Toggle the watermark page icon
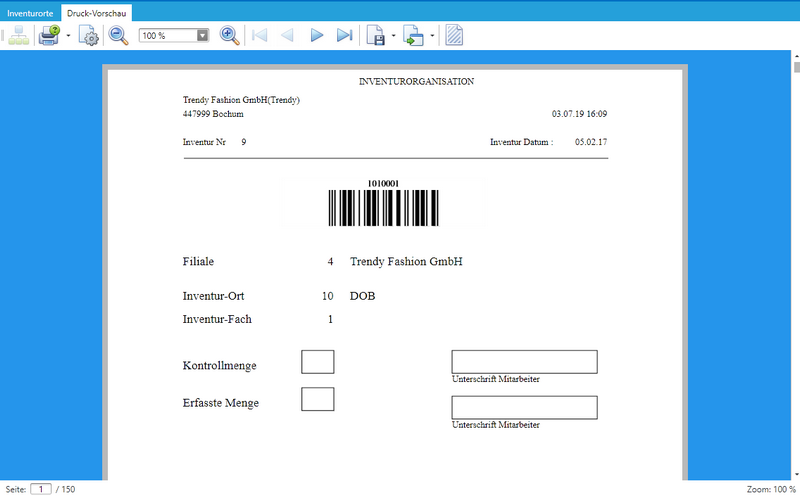 point(454,35)
